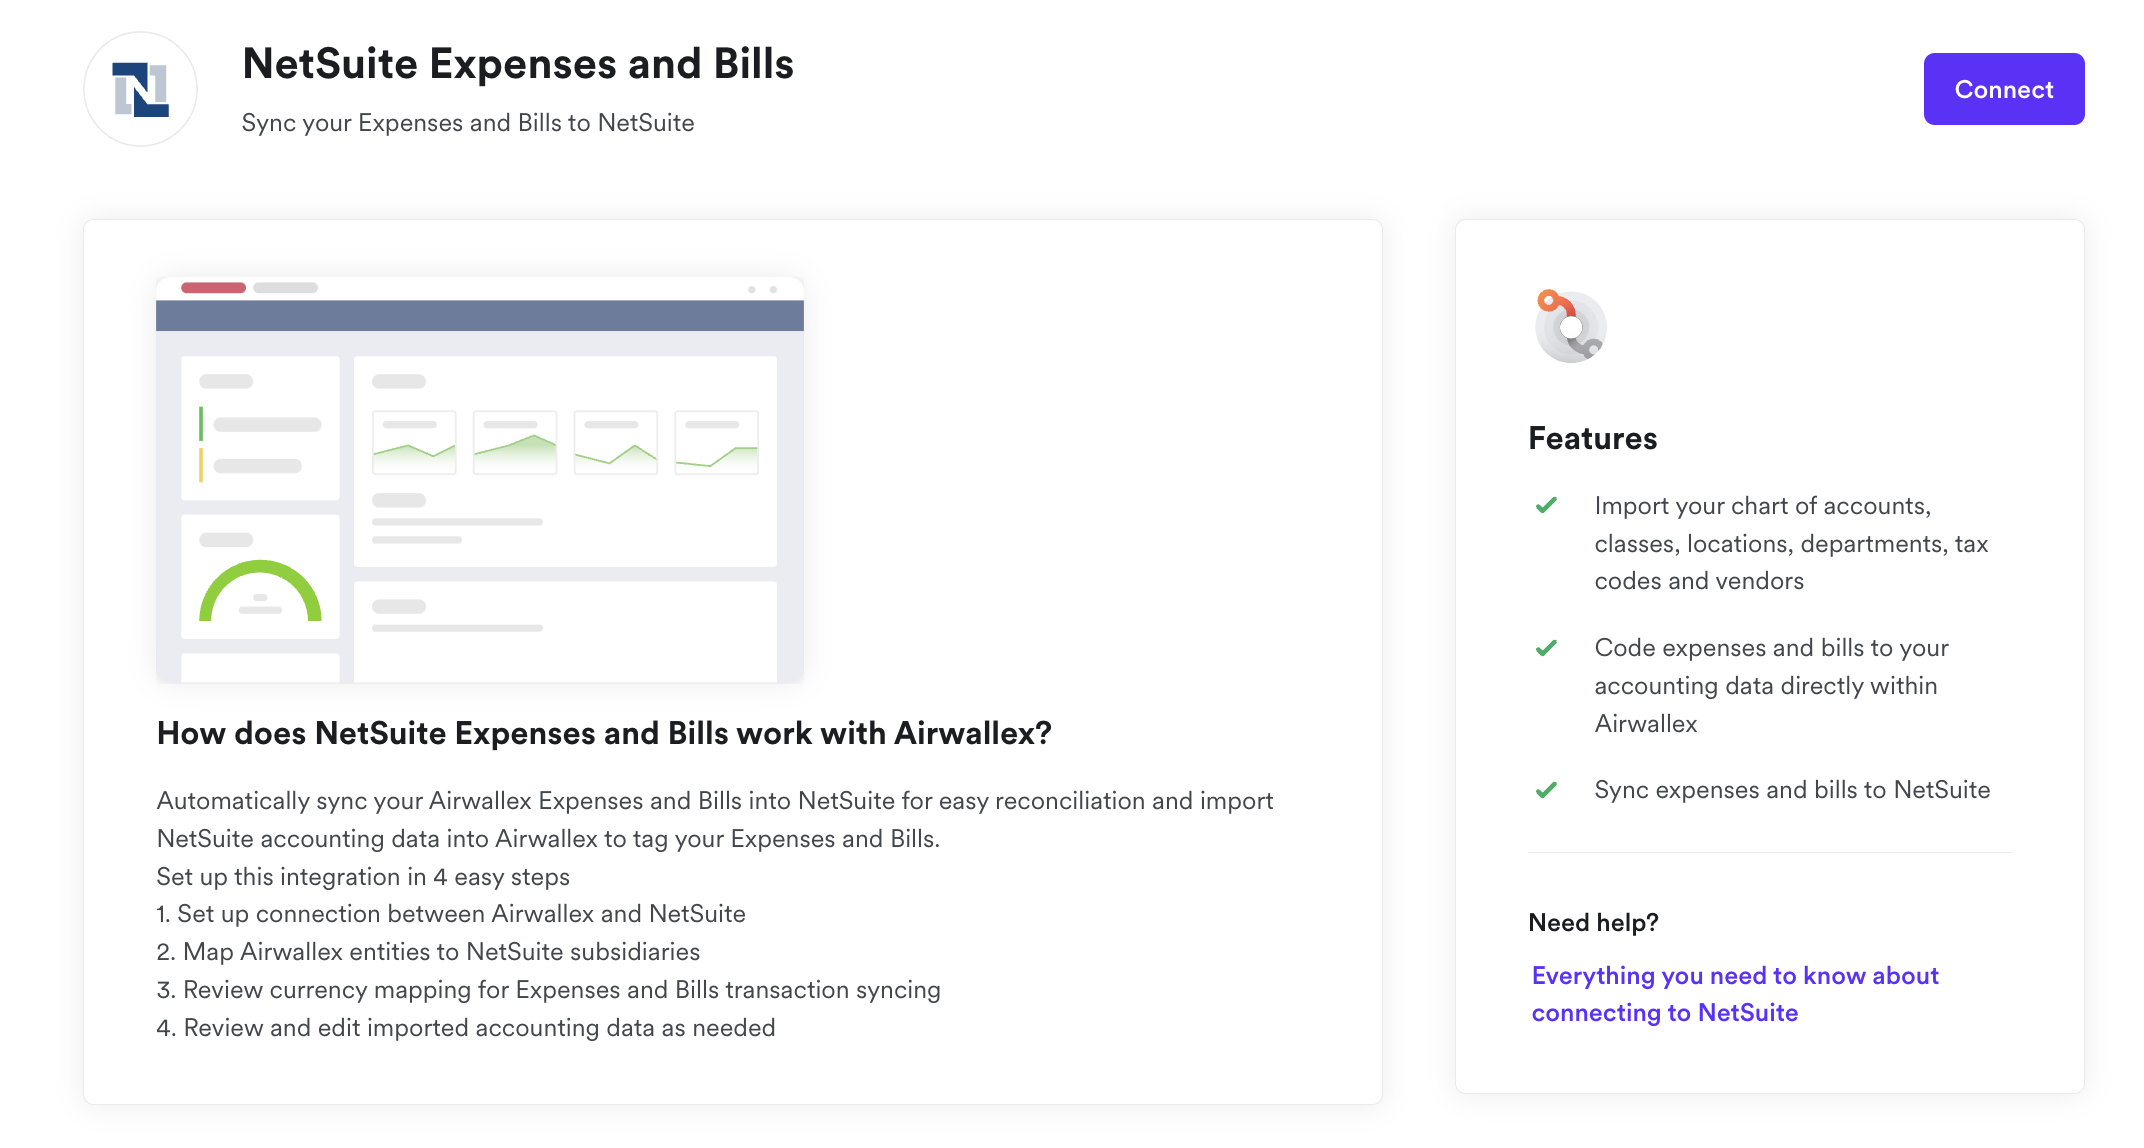The image size is (2144, 1148).
Task: Click step 4 Review and edit imported data
Action: click(x=466, y=1028)
